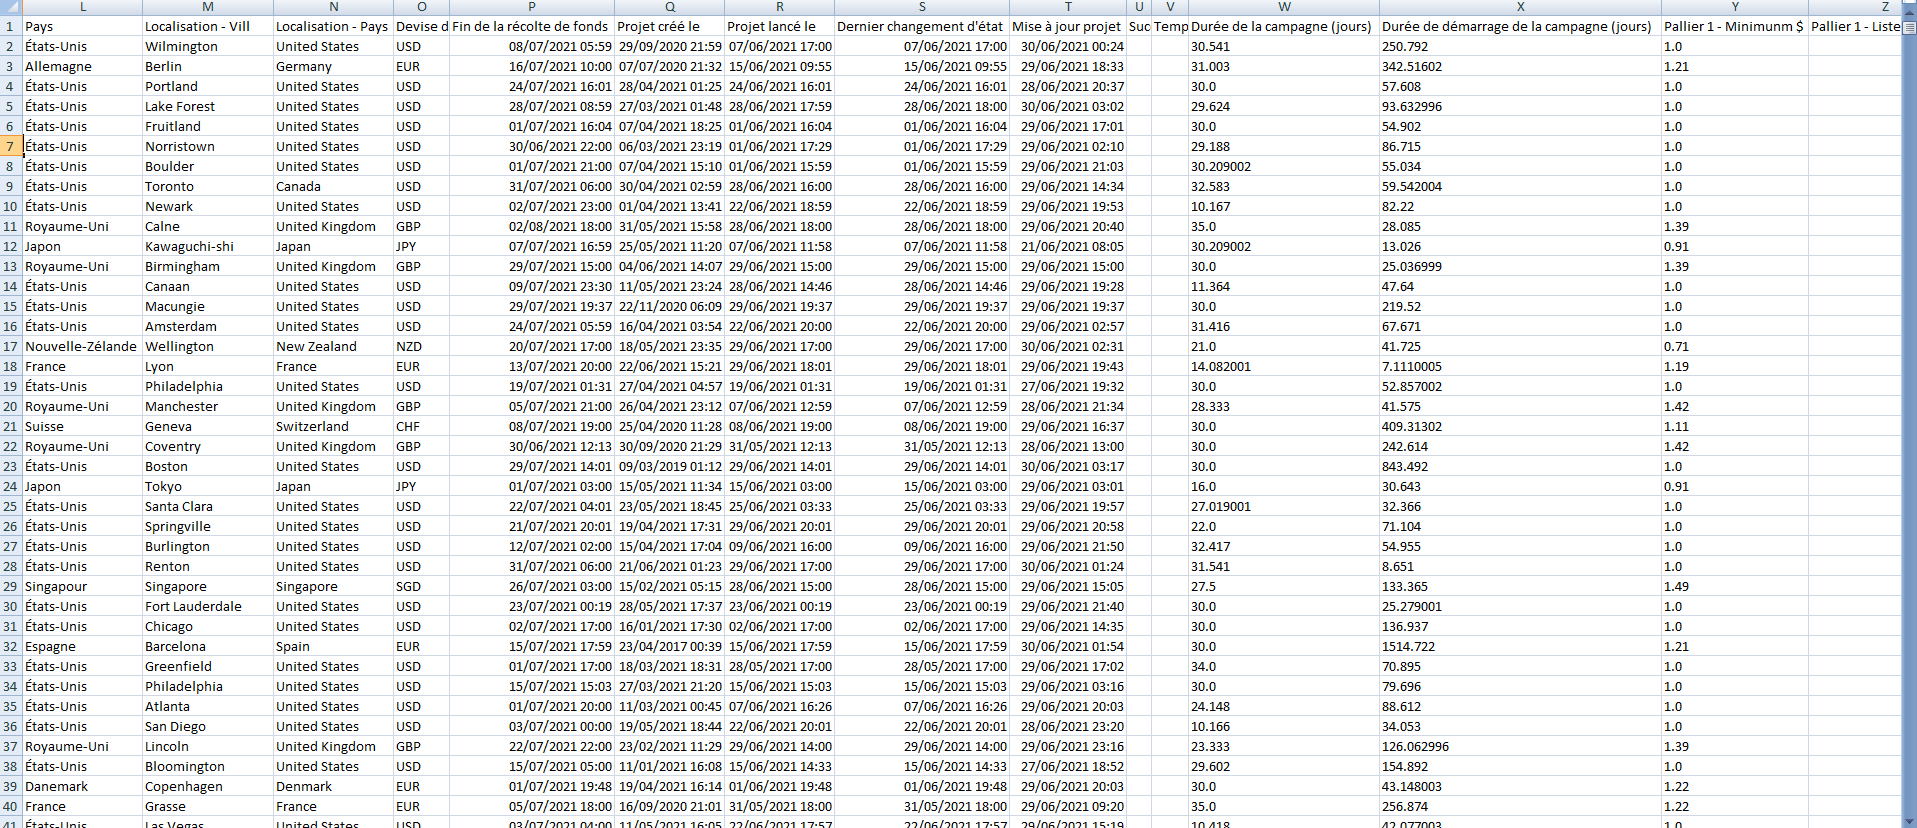
Task: Select row 29 header
Action: [11, 586]
